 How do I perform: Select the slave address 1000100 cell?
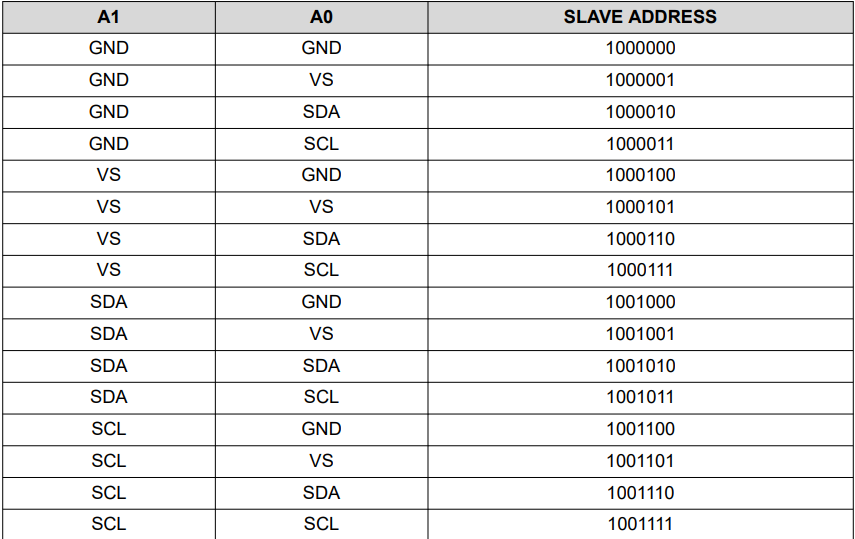(640, 175)
